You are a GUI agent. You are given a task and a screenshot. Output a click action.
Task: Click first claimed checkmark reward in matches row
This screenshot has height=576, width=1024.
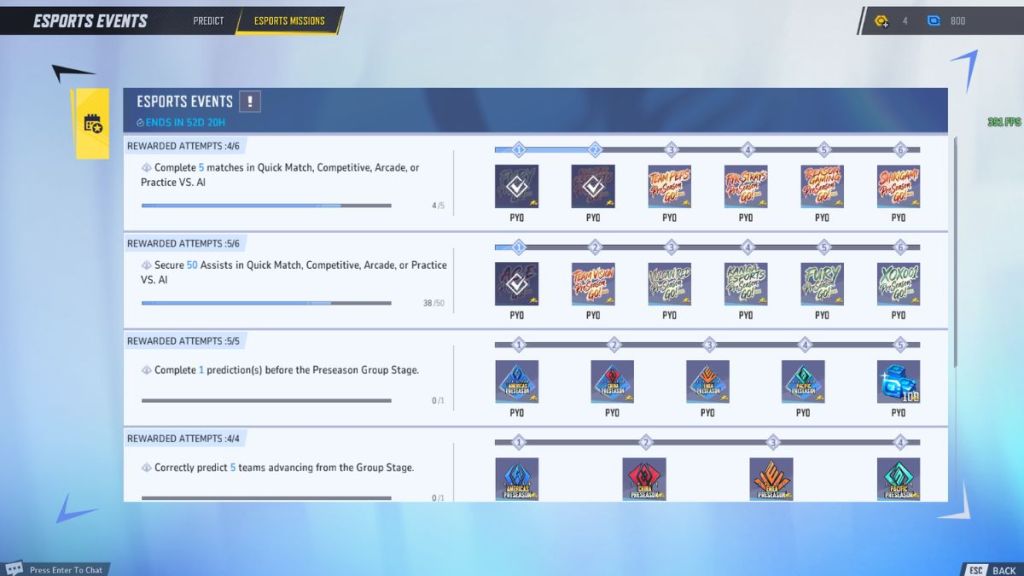tap(517, 187)
